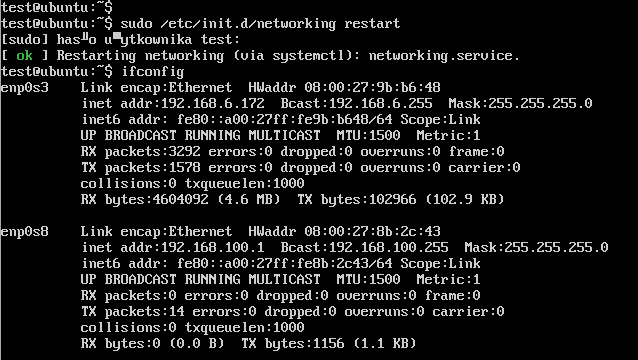
Task: Click the IP address 192.168.6.172
Action: click(x=213, y=104)
